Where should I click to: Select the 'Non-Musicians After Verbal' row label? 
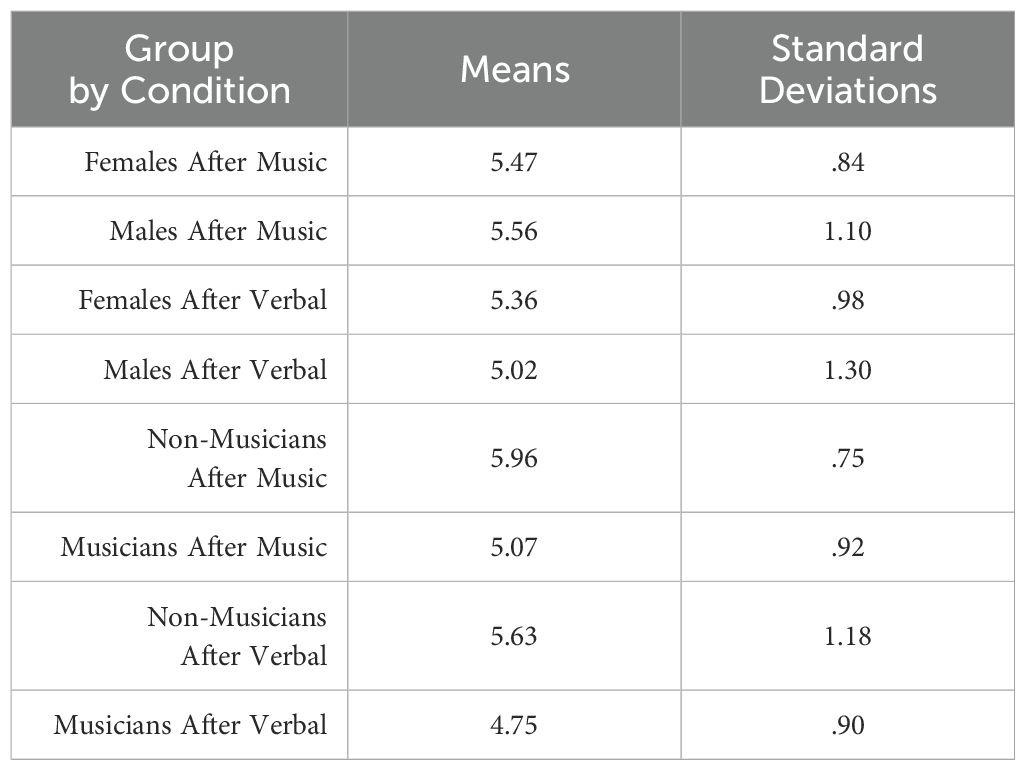click(237, 636)
